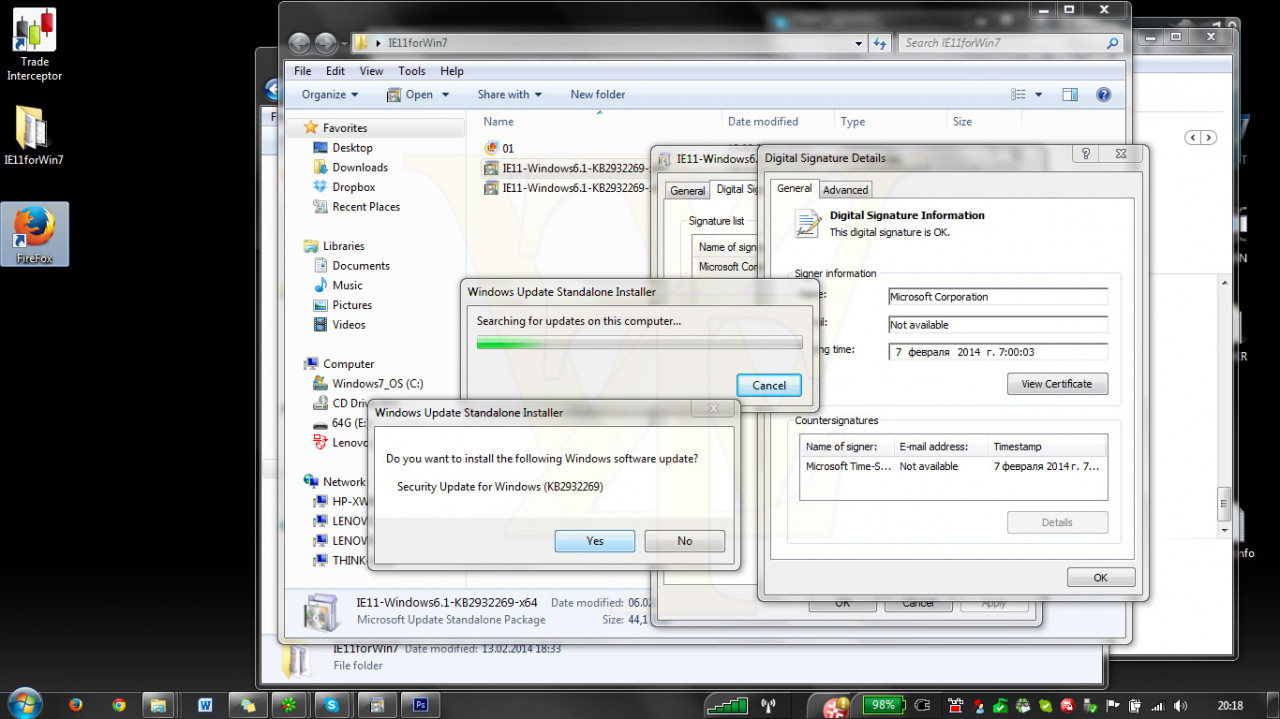Open the Tools menu

click(x=412, y=71)
